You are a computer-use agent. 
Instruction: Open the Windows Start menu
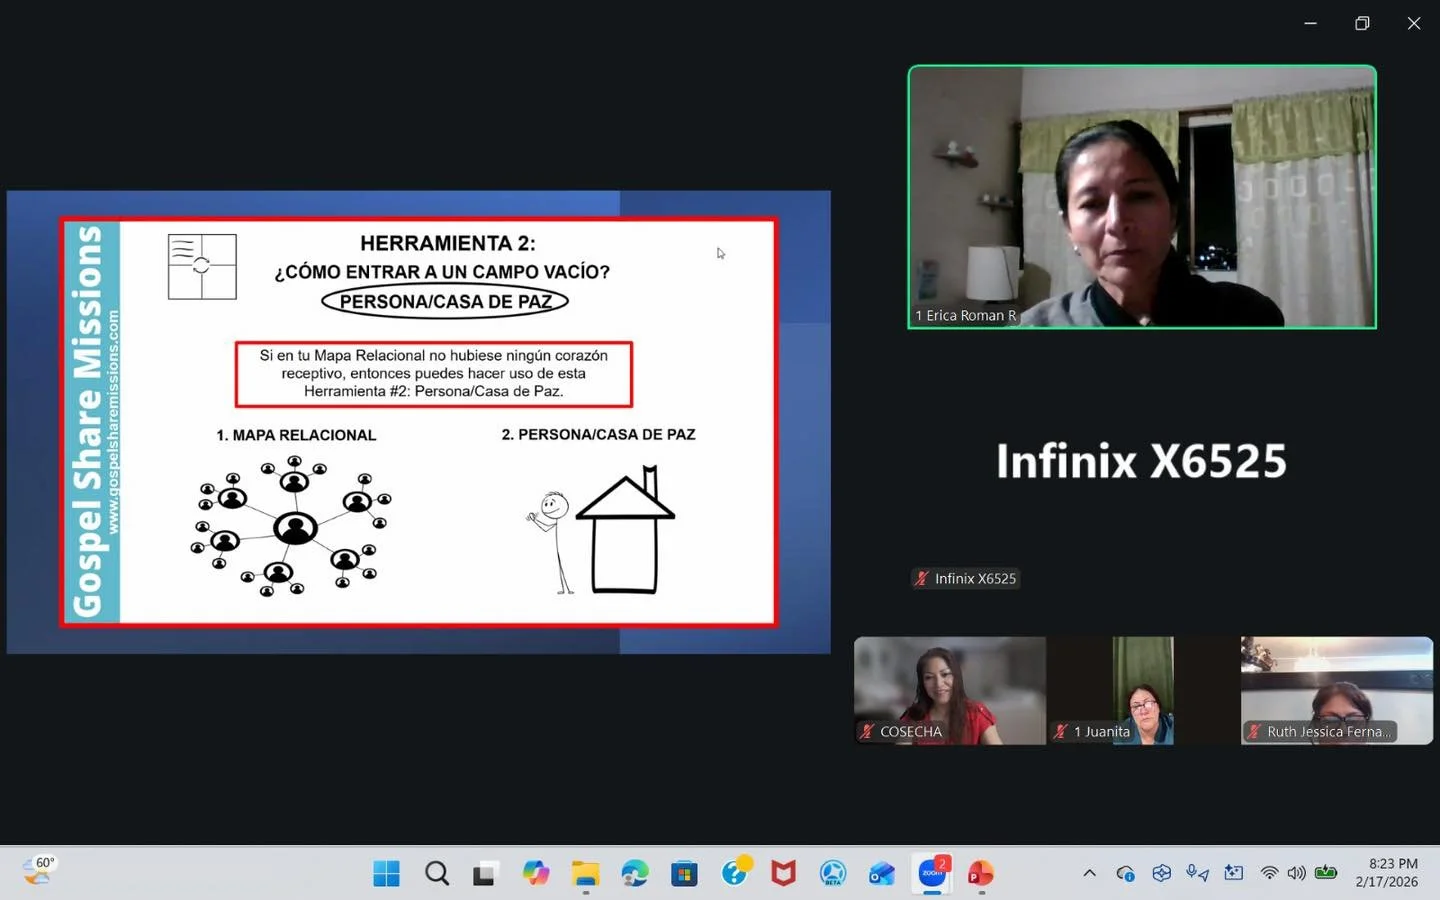point(386,873)
